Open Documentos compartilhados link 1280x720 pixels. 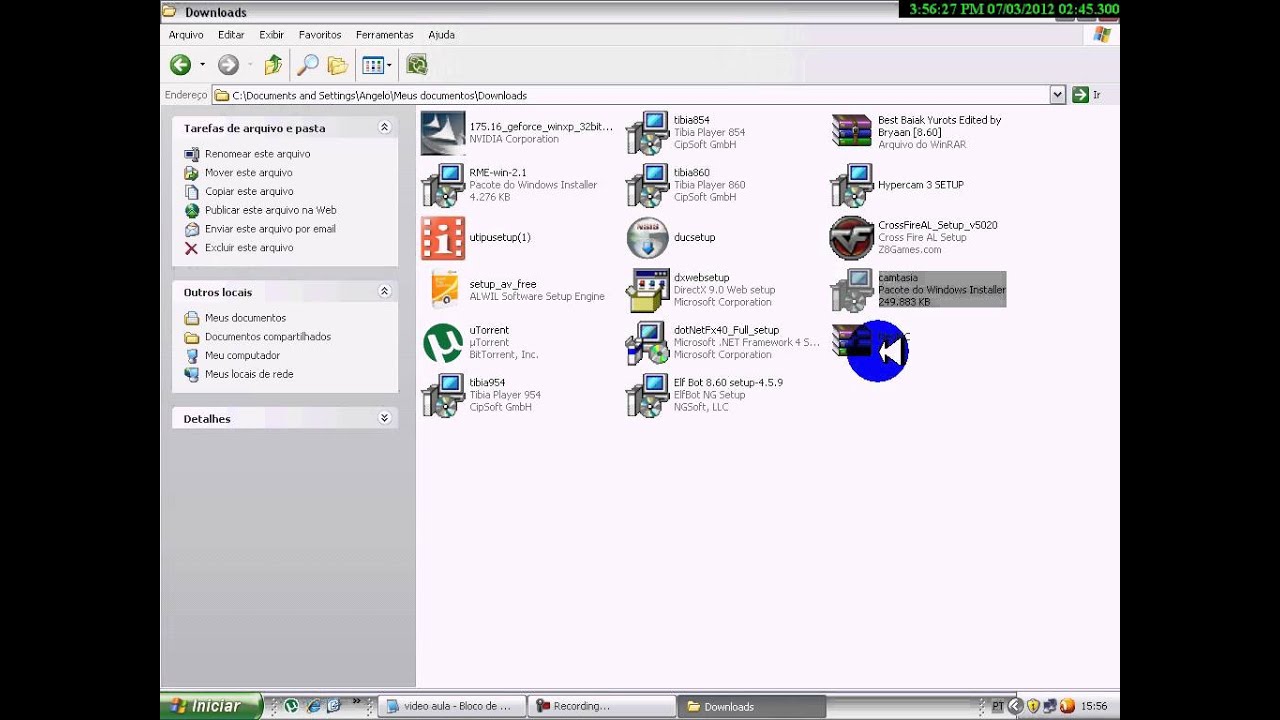[x=268, y=337]
